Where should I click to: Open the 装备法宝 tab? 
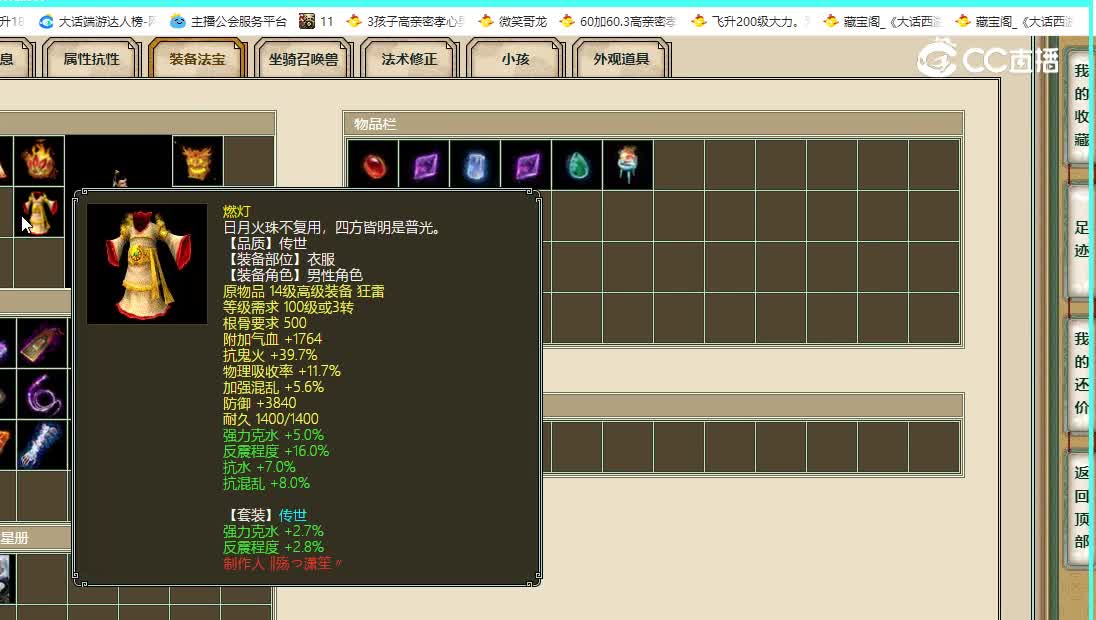[x=197, y=59]
